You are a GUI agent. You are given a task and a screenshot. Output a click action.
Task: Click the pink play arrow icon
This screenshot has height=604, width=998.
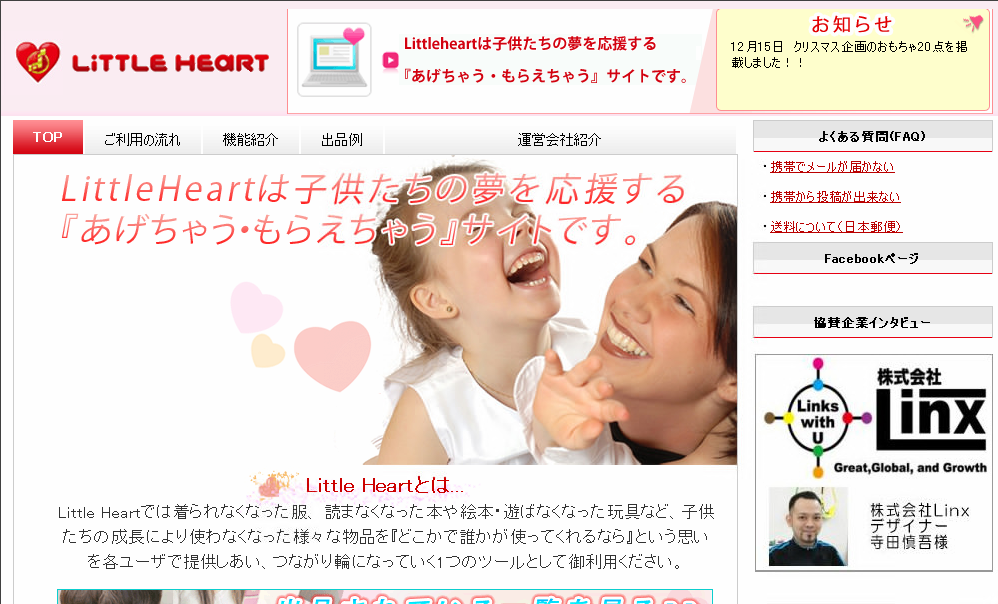(390, 60)
